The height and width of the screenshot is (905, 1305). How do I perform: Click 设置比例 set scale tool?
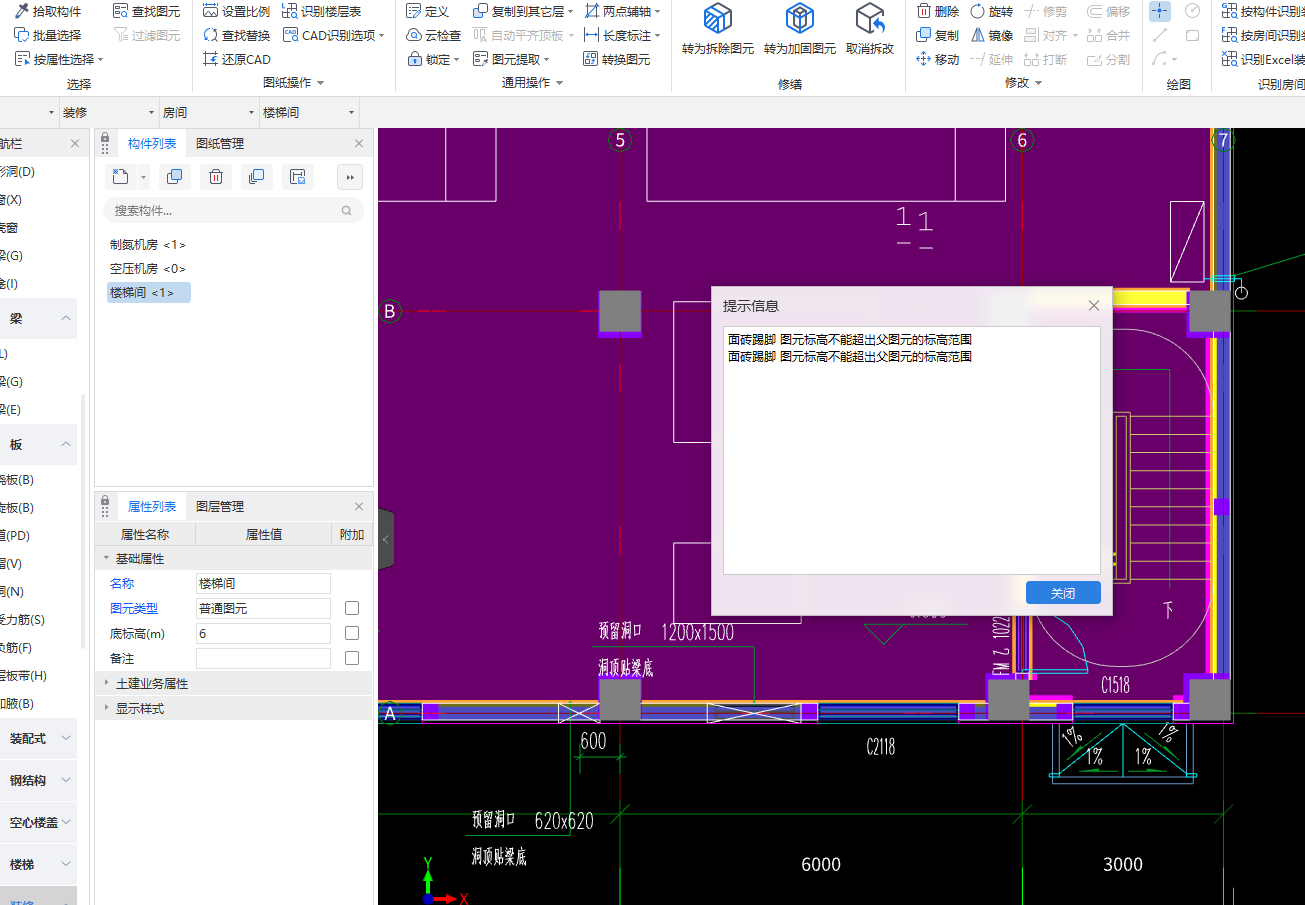236,11
